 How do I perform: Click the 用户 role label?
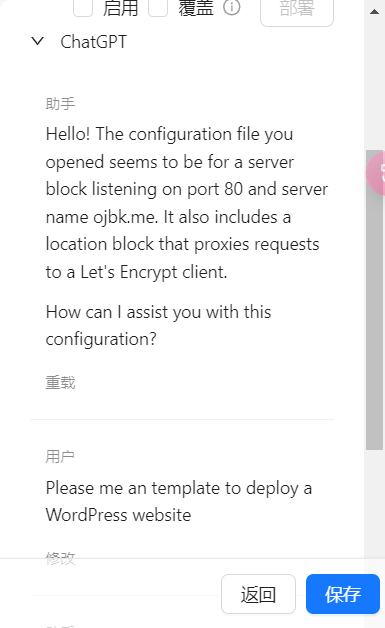pos(60,456)
